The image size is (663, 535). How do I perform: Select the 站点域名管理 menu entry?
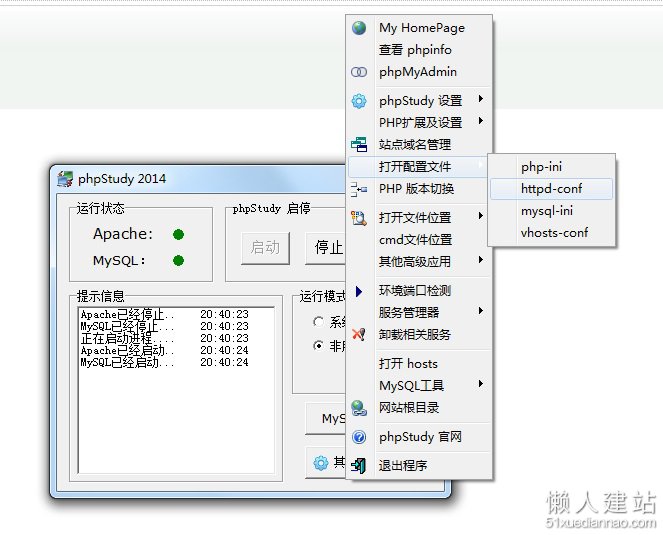tap(419, 145)
